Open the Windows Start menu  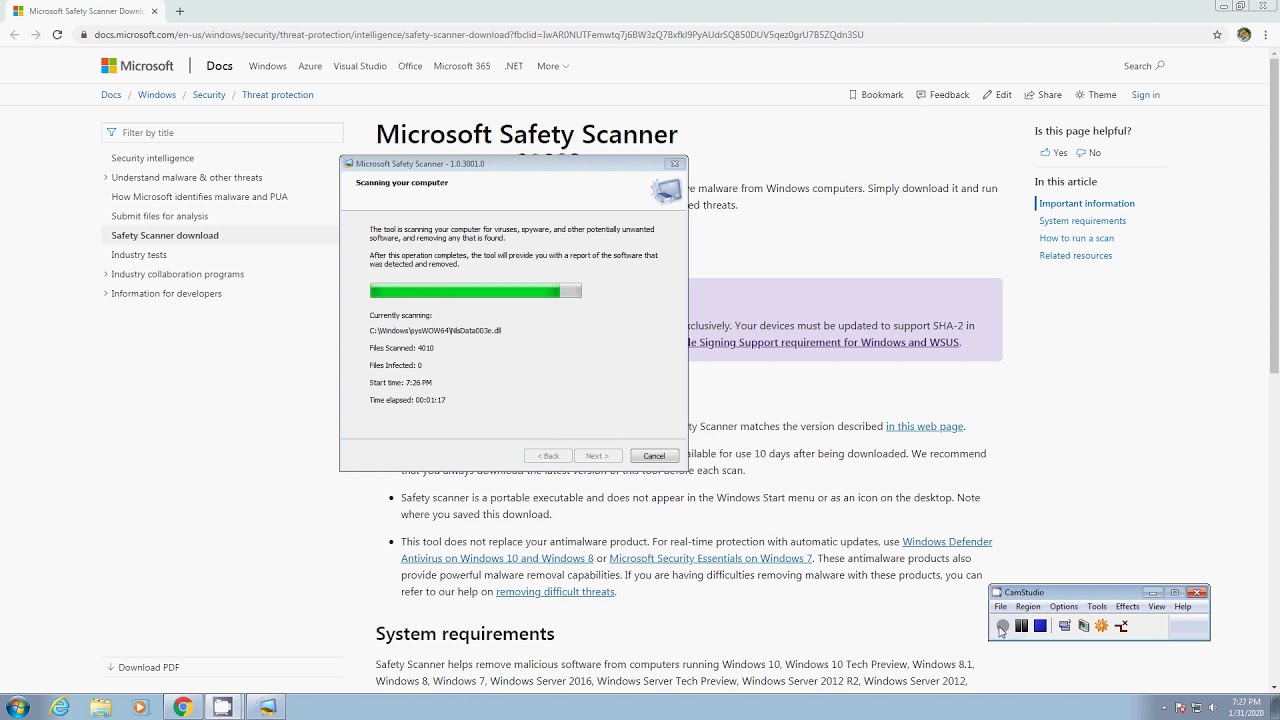coord(18,707)
